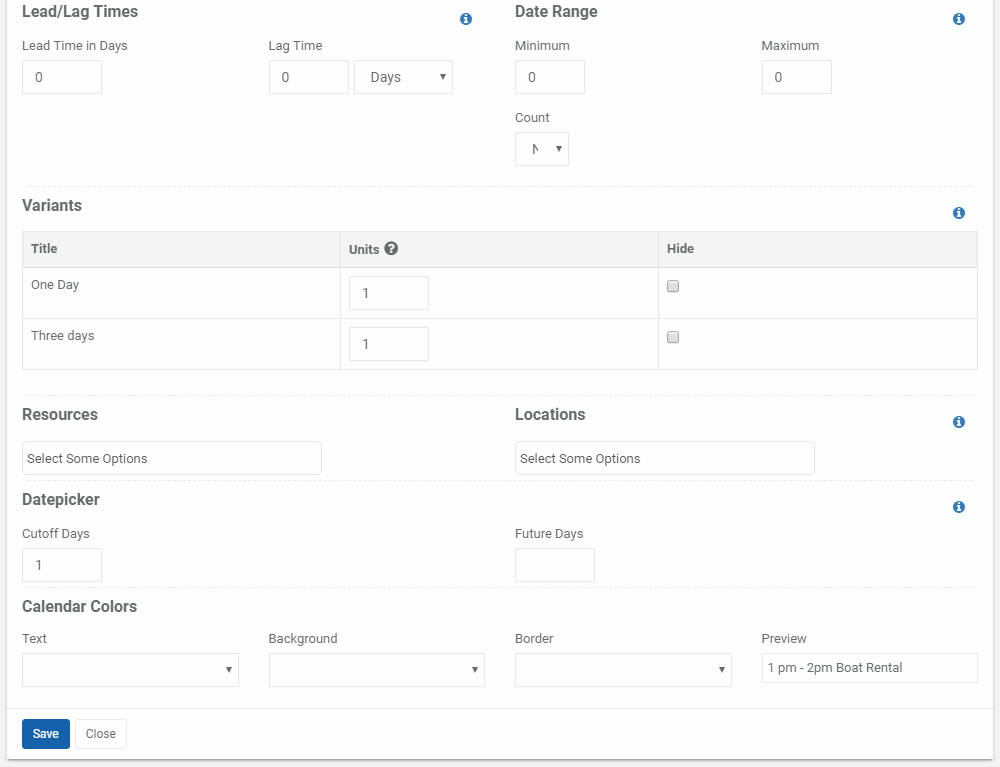Open the Date Range info icon
The width and height of the screenshot is (1000, 767).
point(959,19)
